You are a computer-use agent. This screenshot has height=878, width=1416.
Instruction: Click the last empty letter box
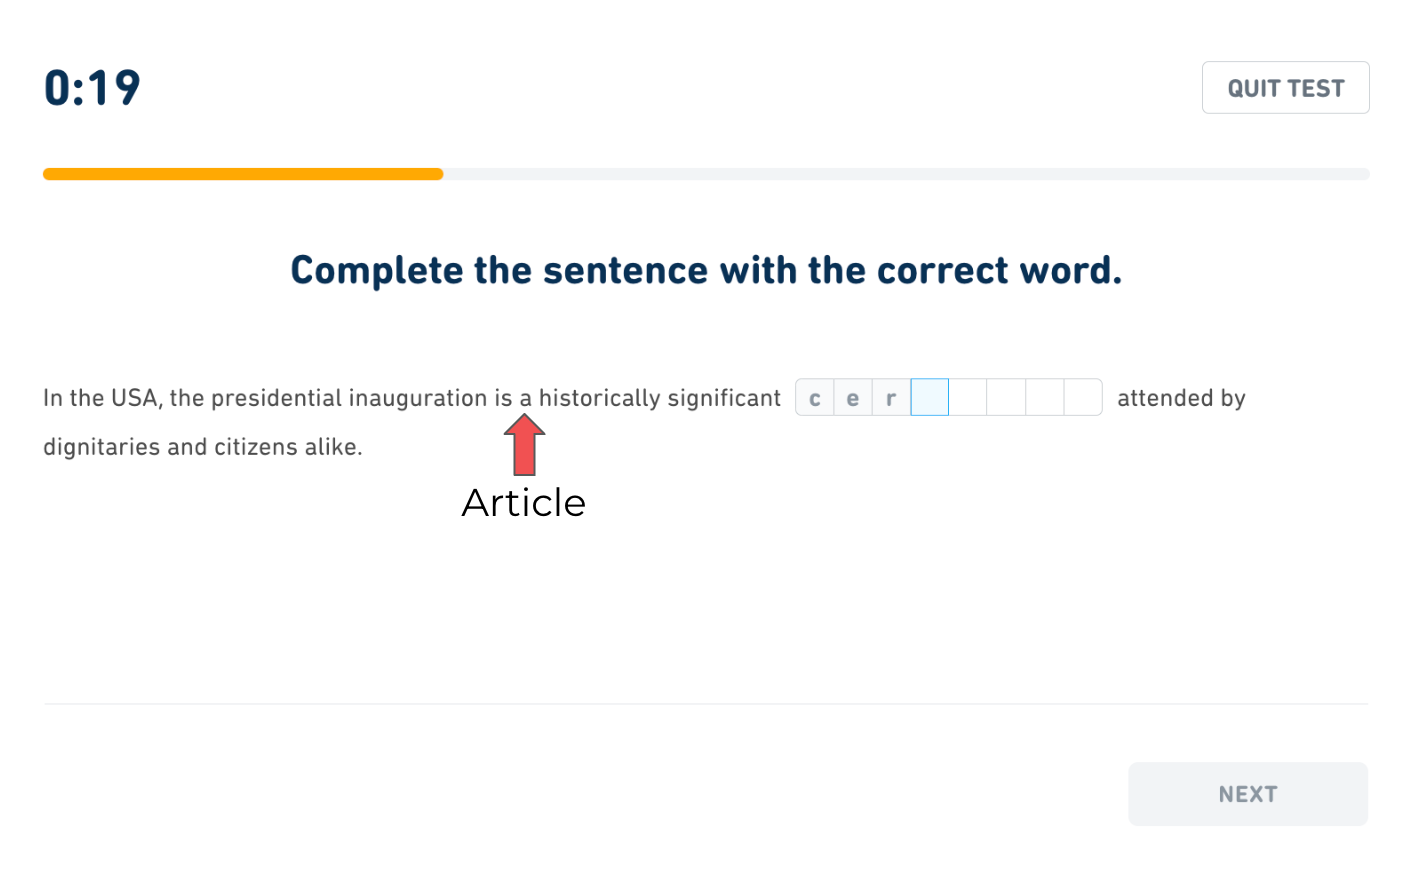[1082, 398]
